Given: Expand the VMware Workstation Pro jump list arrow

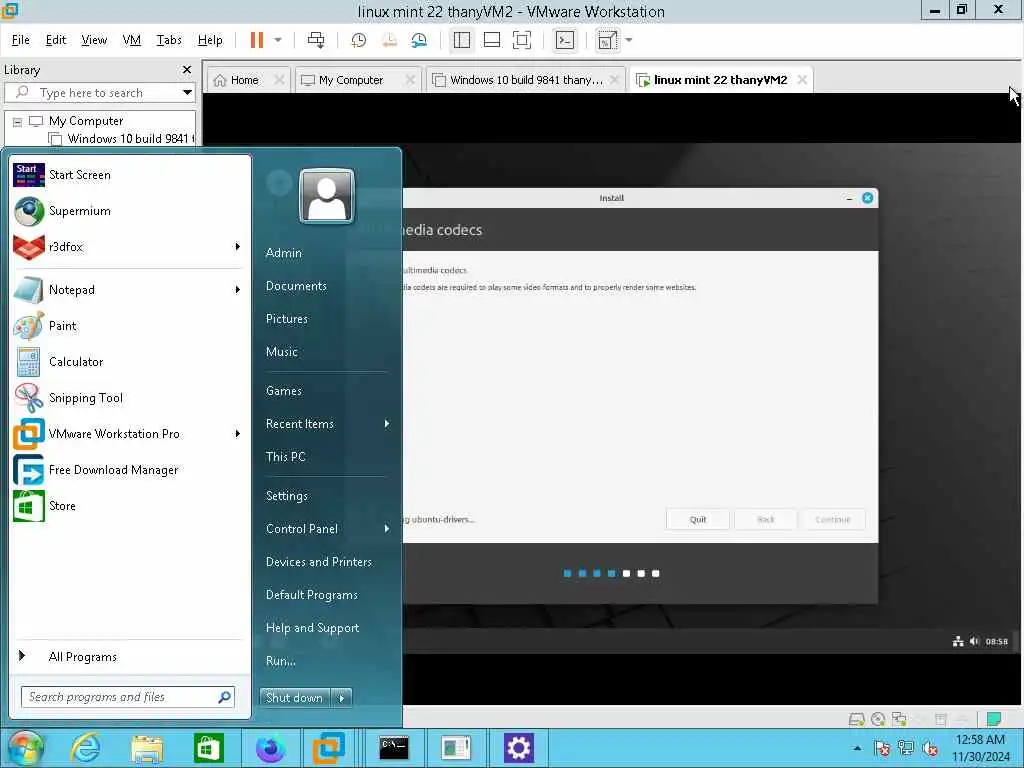Looking at the screenshot, I should tap(238, 434).
